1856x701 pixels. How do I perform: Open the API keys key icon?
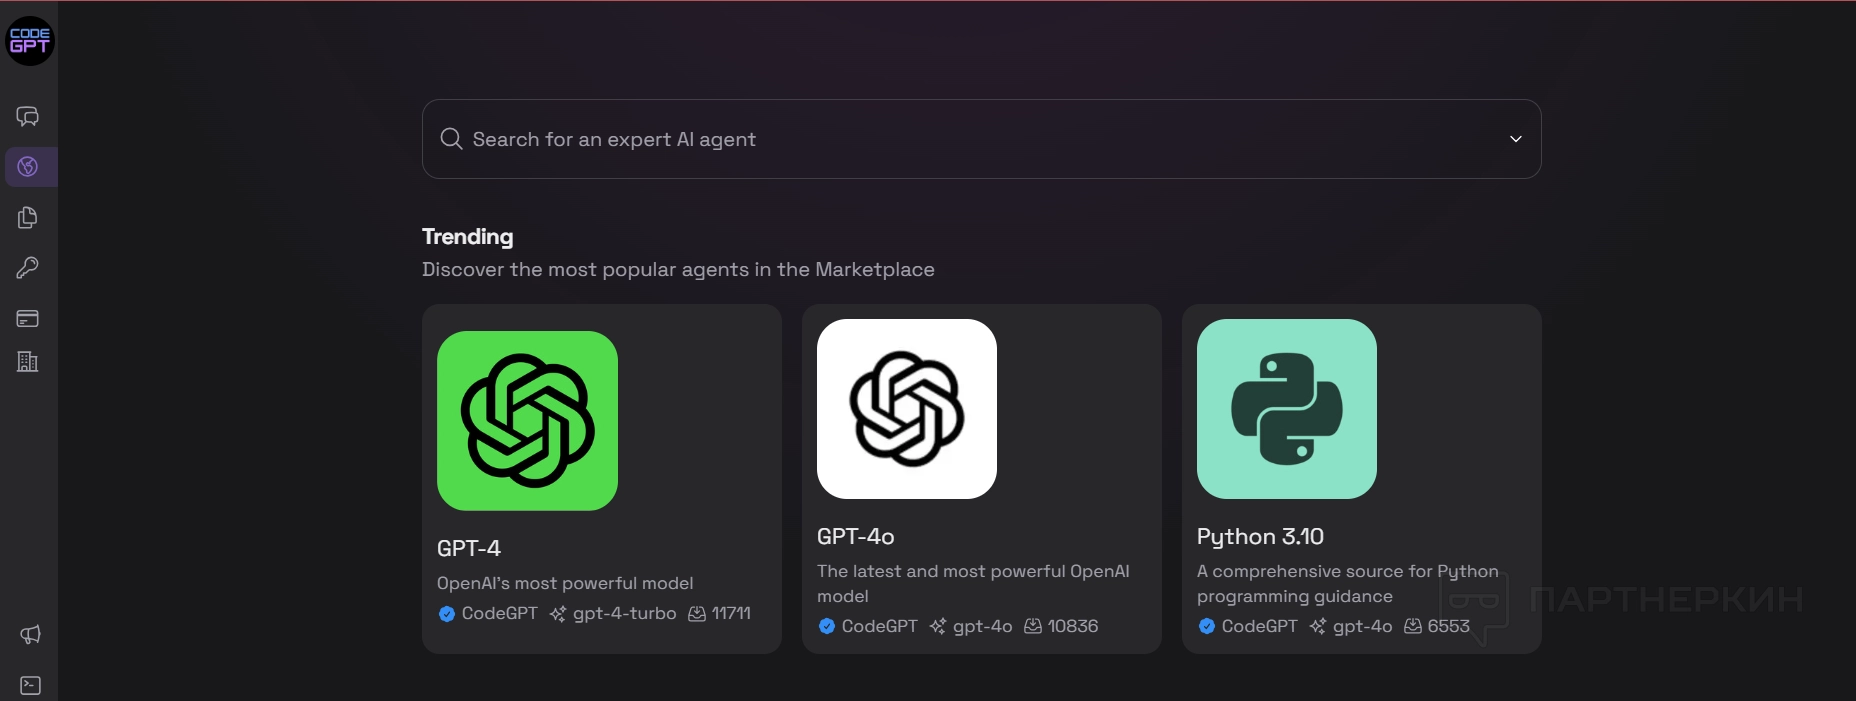(x=28, y=268)
